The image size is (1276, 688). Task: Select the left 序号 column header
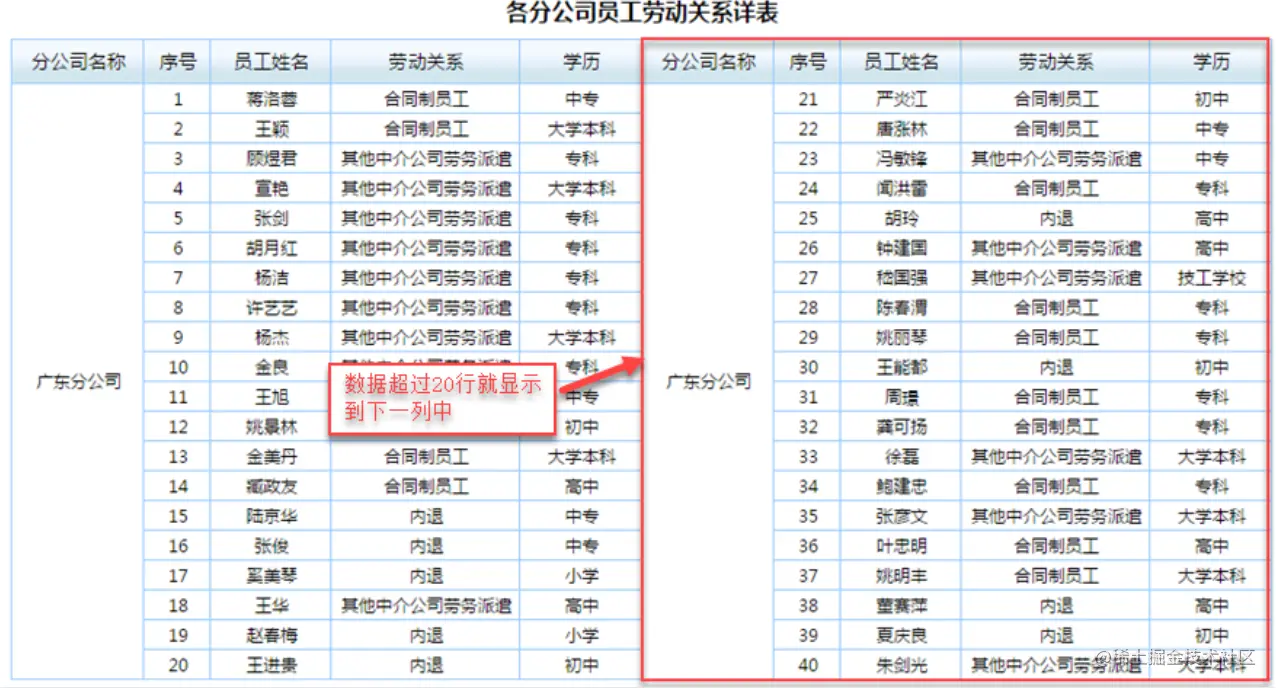(x=177, y=61)
